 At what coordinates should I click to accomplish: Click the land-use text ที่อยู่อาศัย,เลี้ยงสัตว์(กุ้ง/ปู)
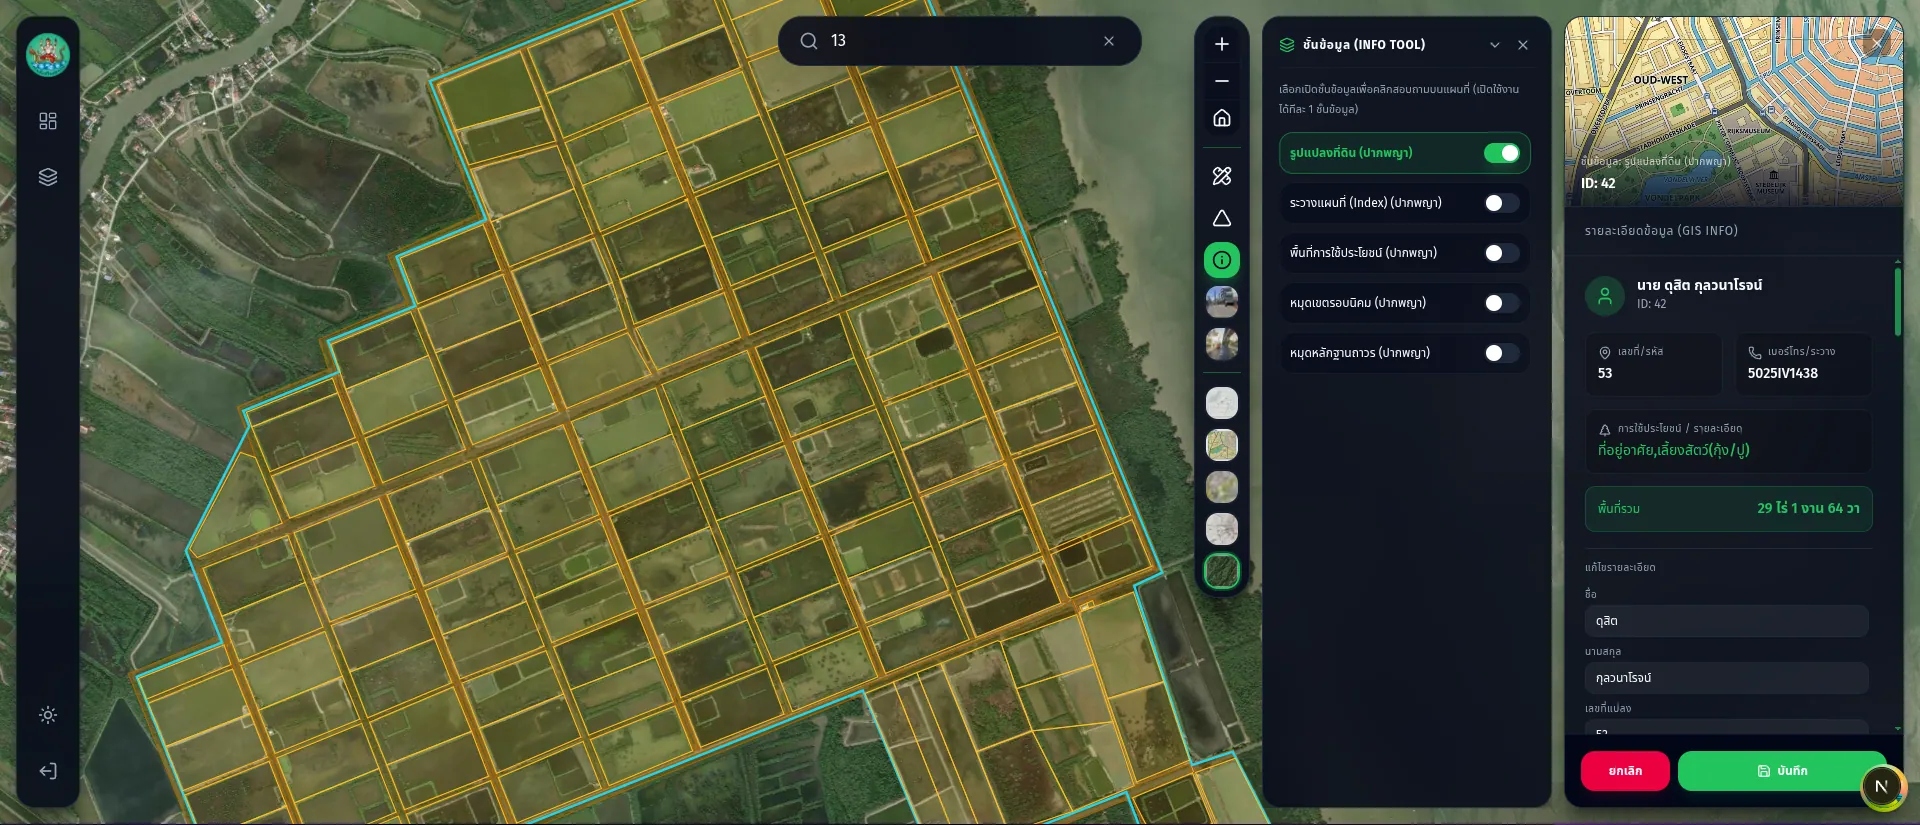click(x=1674, y=450)
